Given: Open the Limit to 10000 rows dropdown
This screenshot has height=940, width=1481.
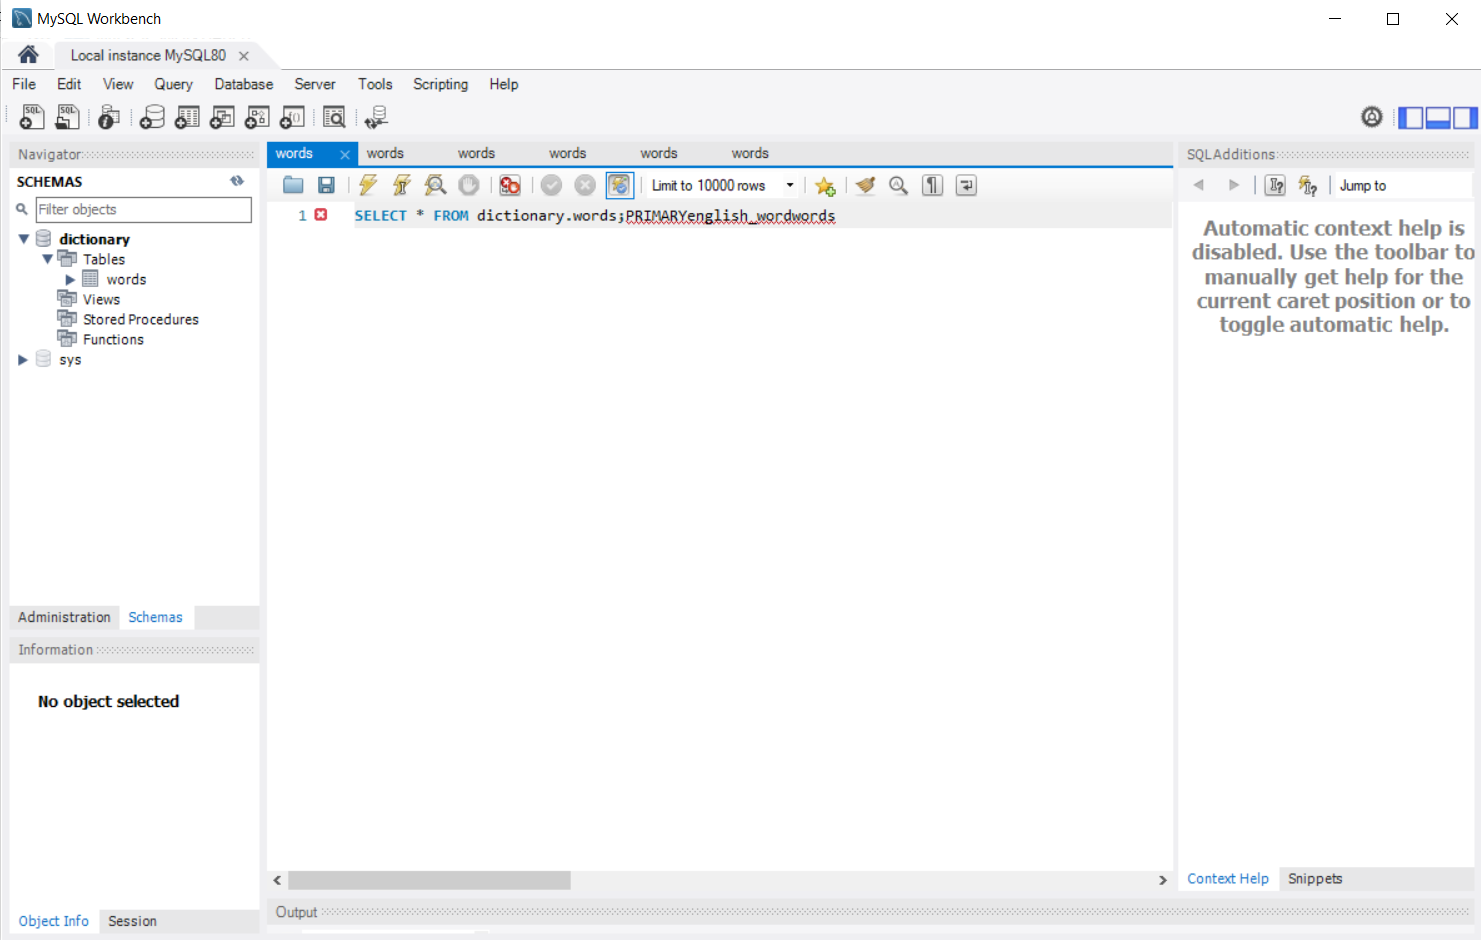Looking at the screenshot, I should coord(789,185).
